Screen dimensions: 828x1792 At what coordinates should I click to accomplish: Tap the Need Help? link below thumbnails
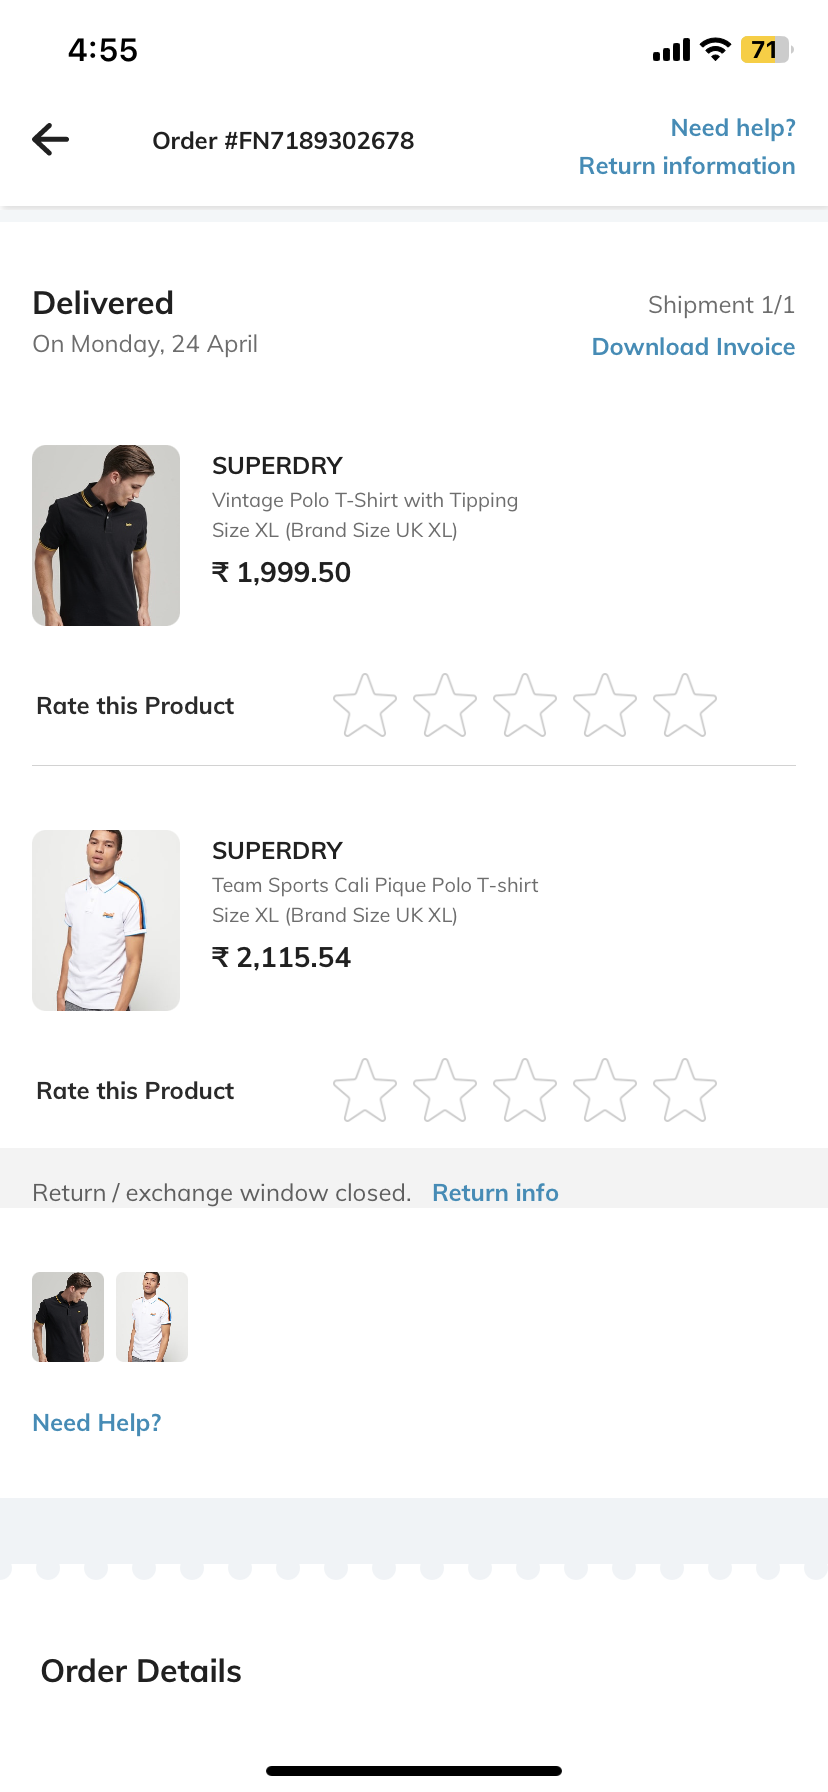coord(97,1423)
